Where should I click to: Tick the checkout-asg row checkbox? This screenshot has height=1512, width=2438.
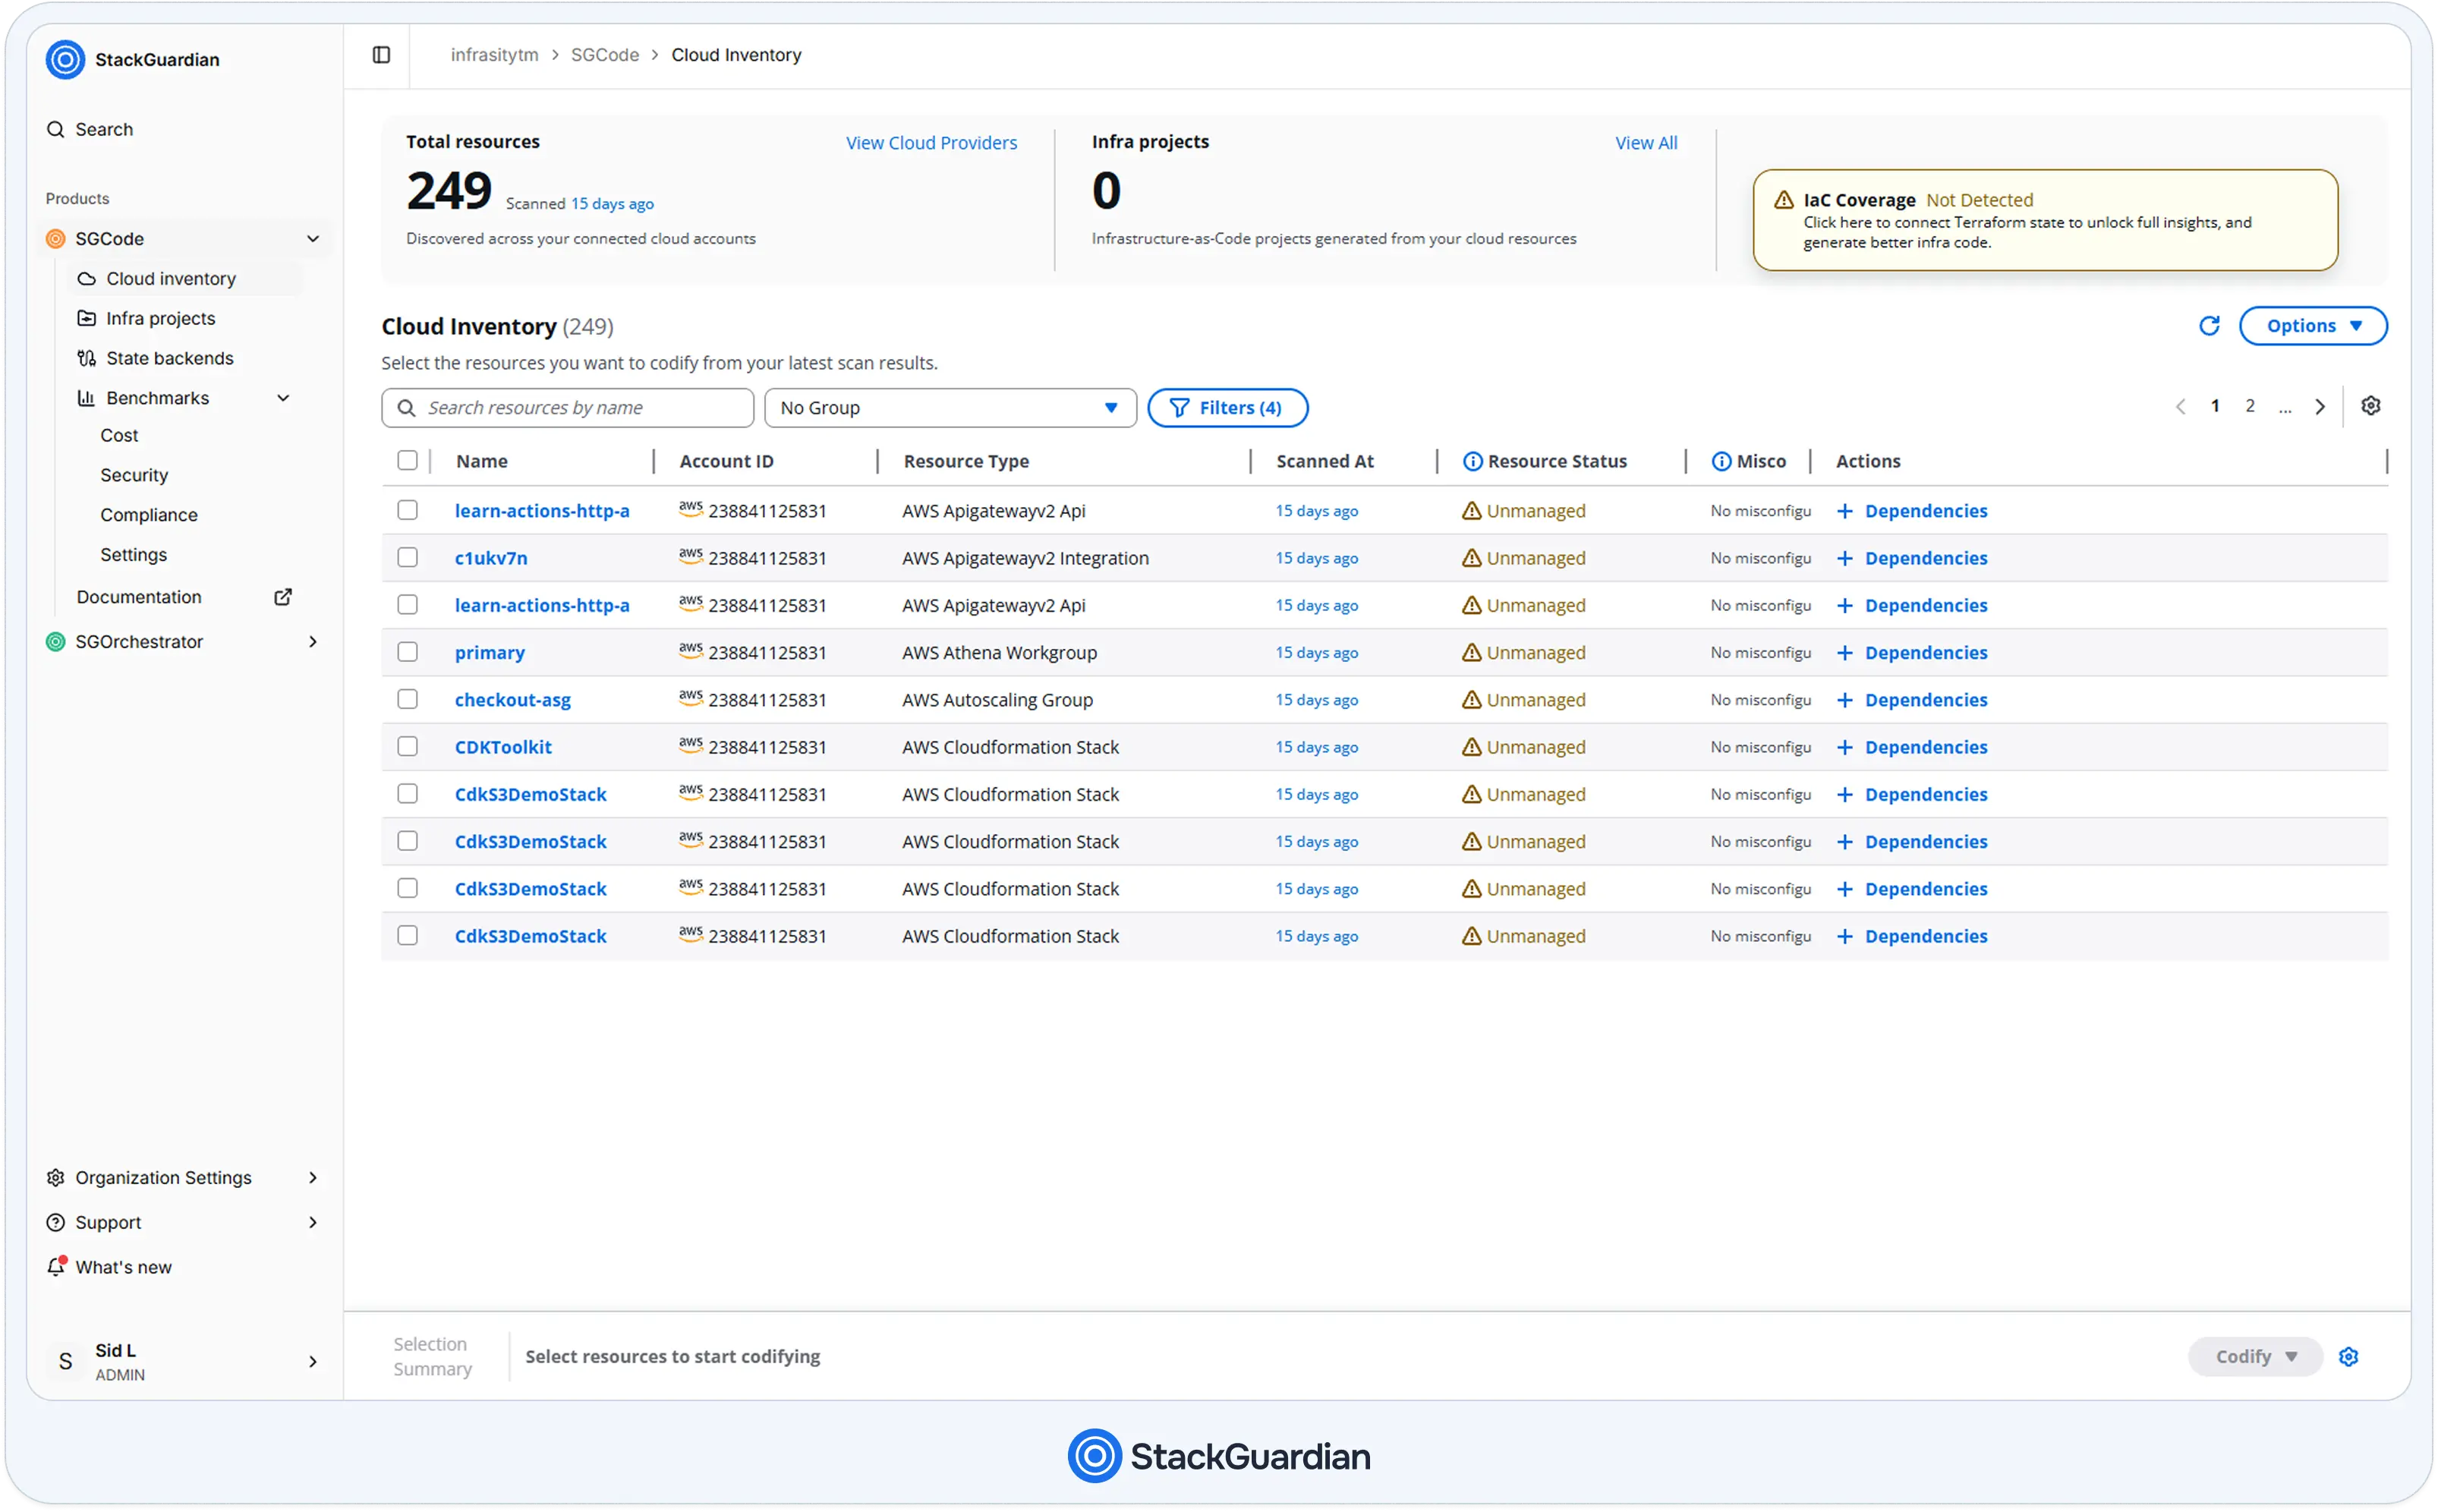tap(407, 699)
